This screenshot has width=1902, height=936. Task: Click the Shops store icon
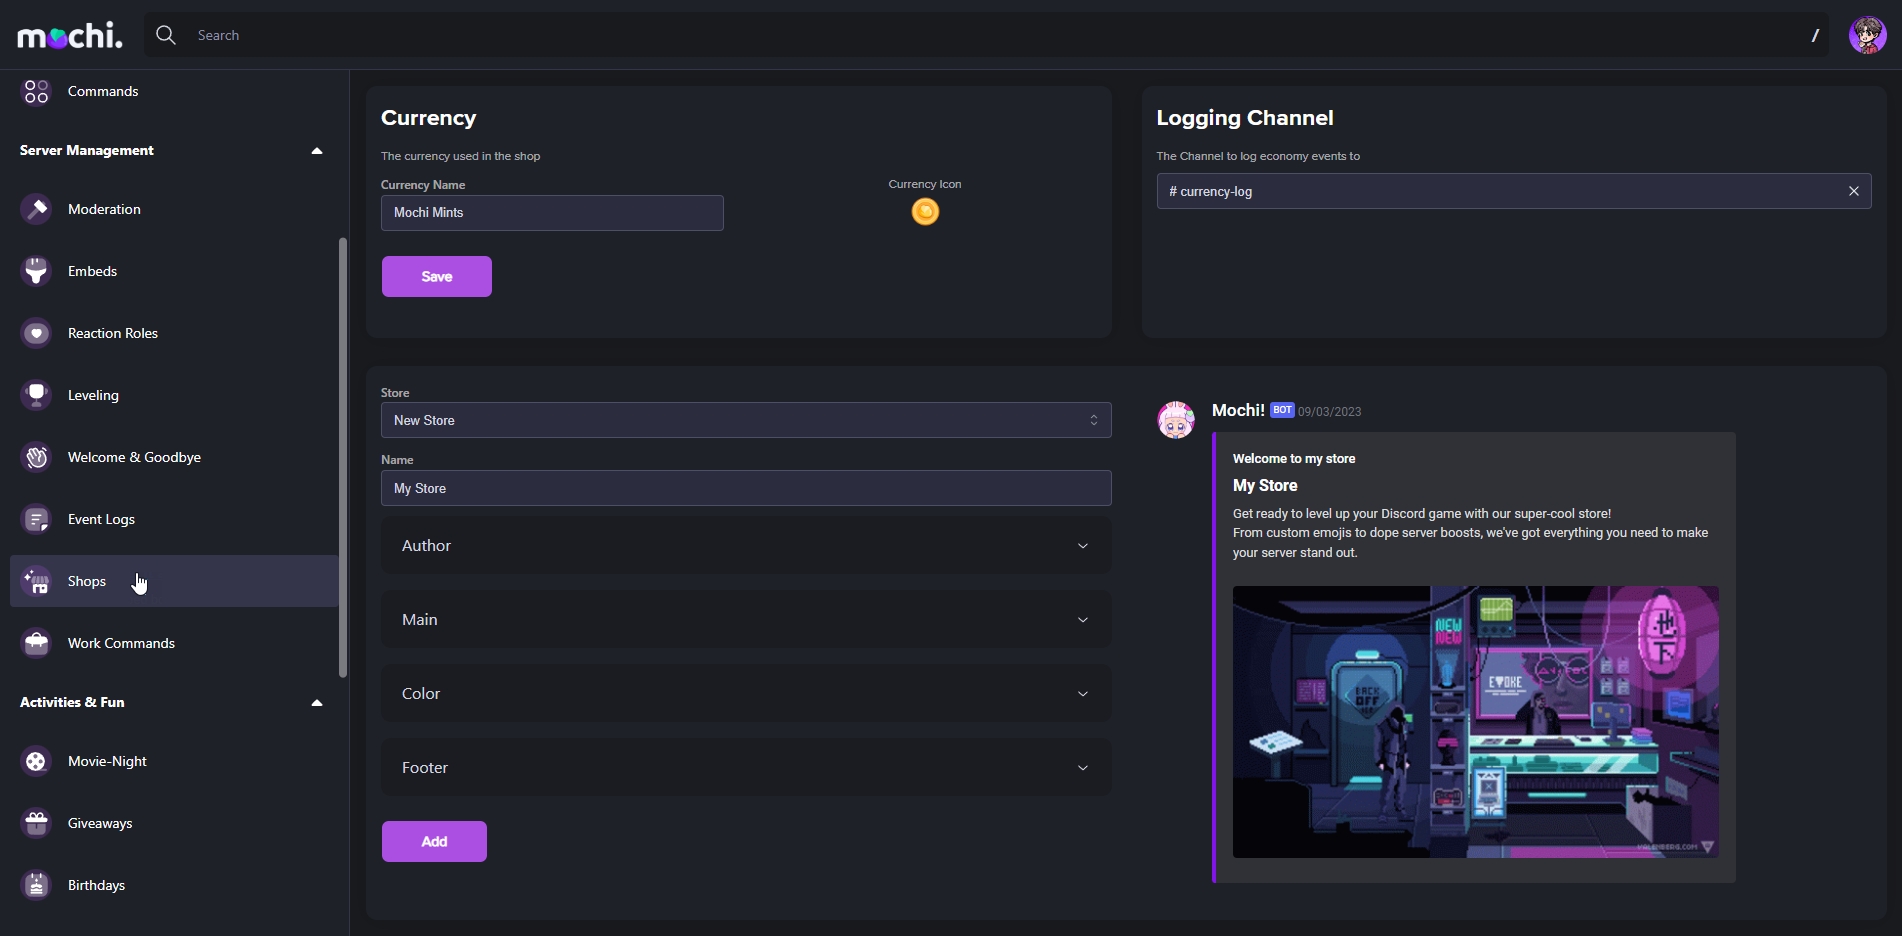point(36,581)
